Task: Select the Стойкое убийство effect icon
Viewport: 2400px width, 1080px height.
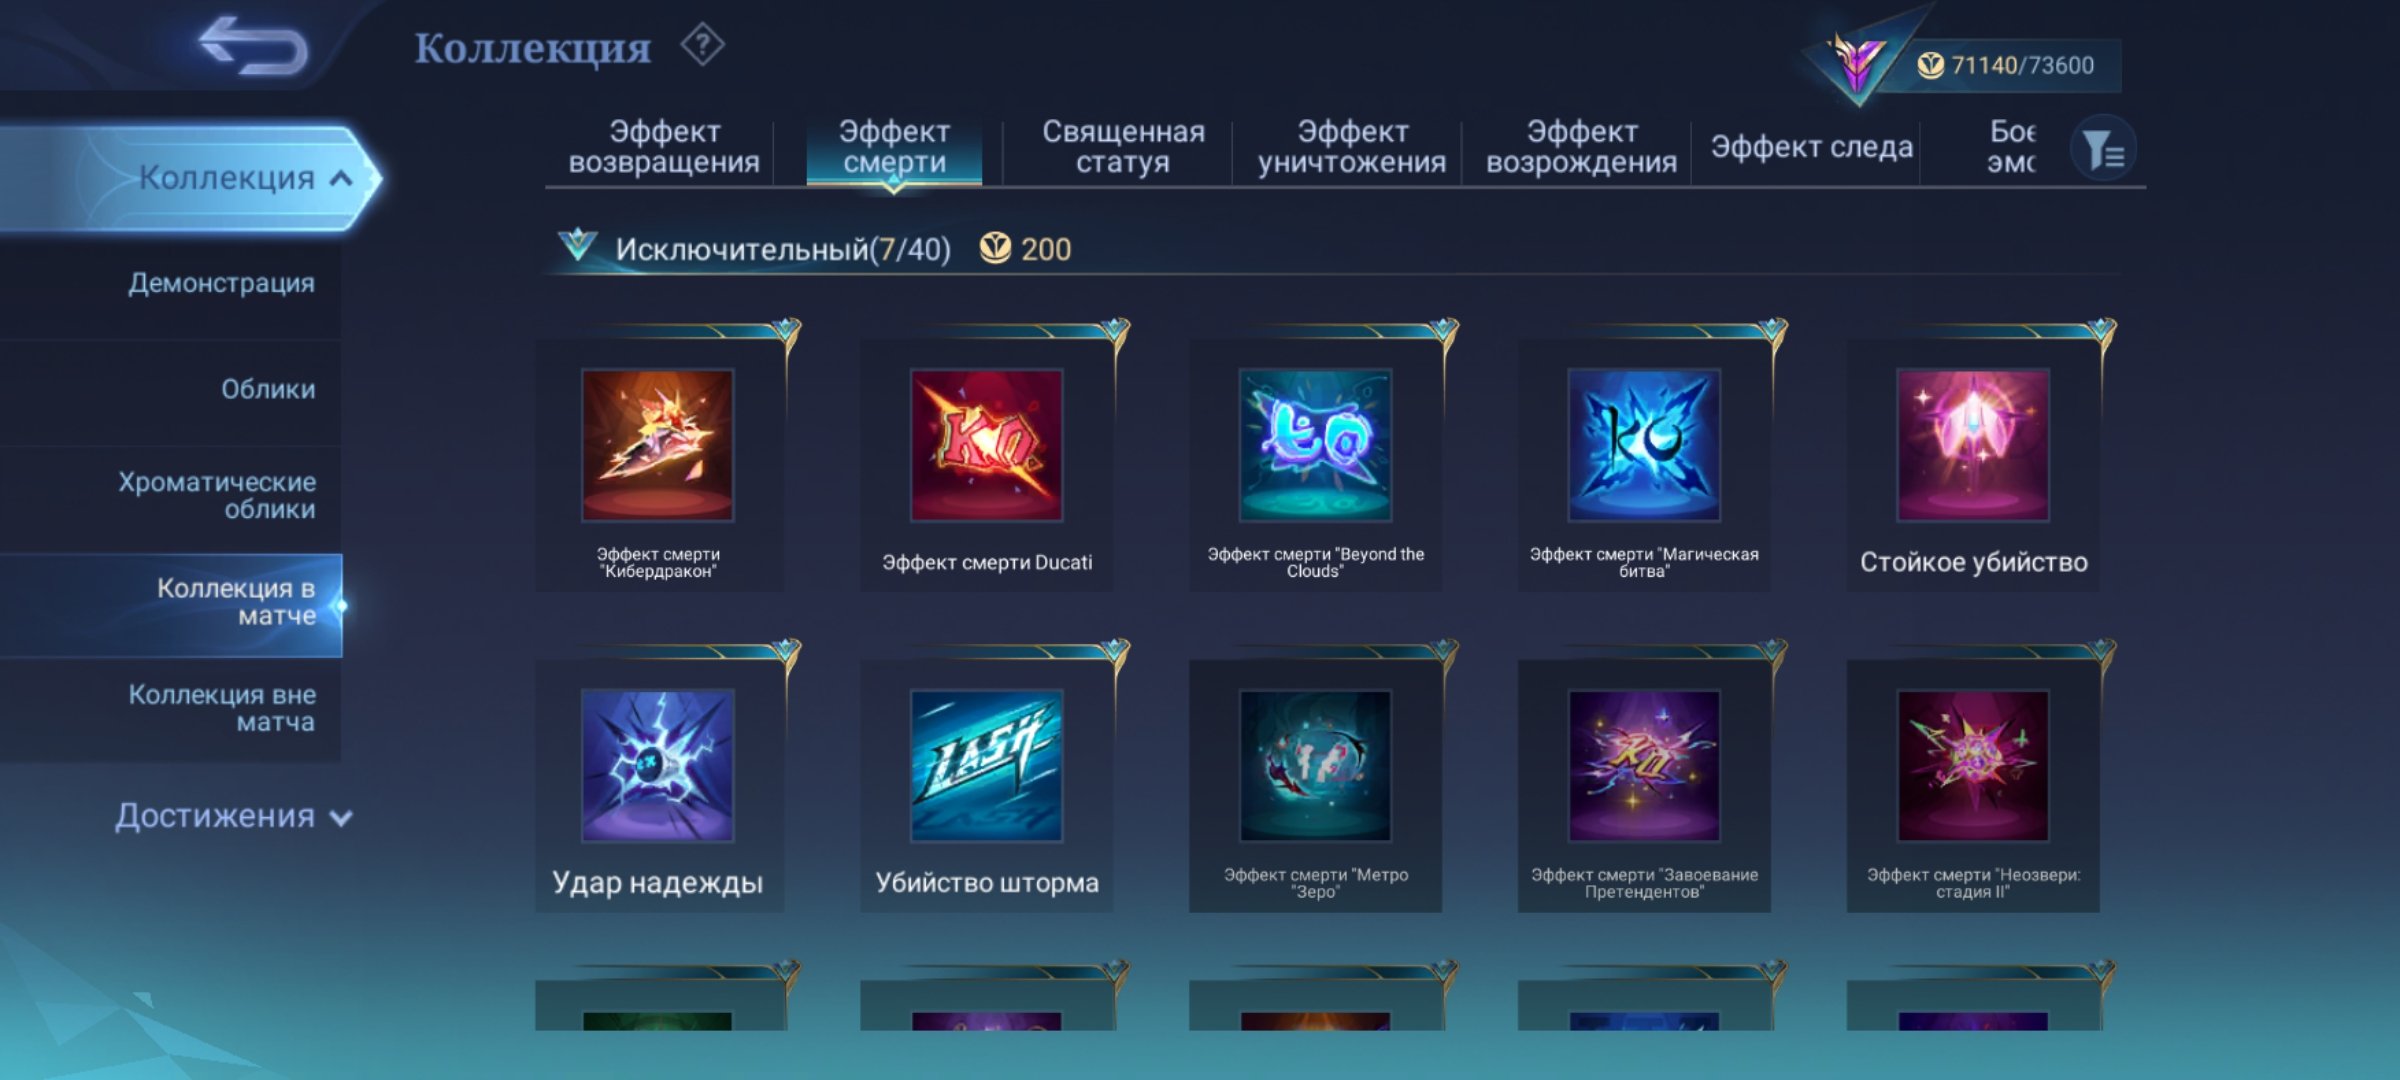Action: (1973, 445)
